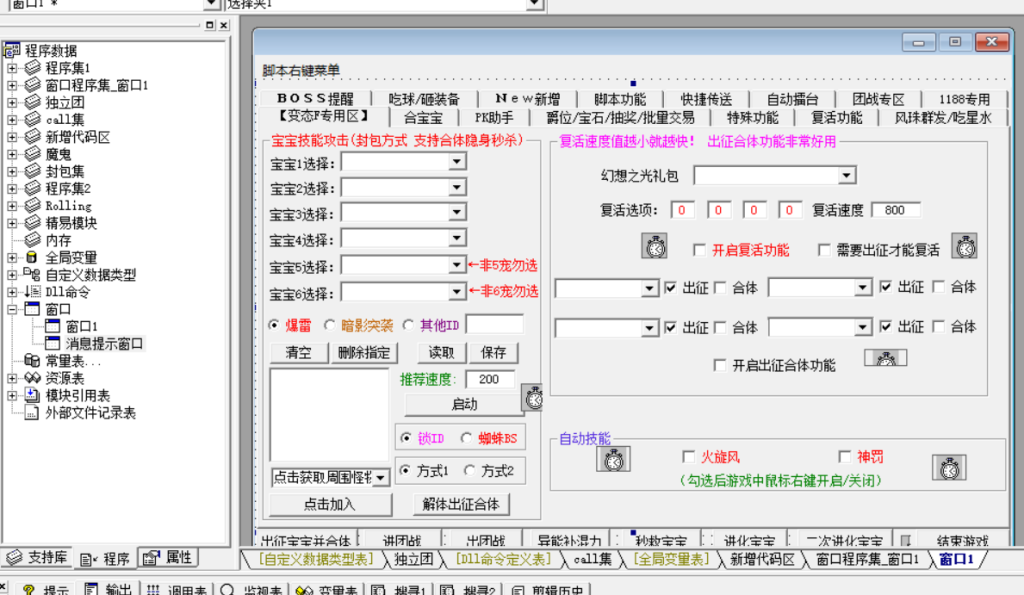
Task: Click the 删除指定 button
Action: pyautogui.click(x=364, y=353)
